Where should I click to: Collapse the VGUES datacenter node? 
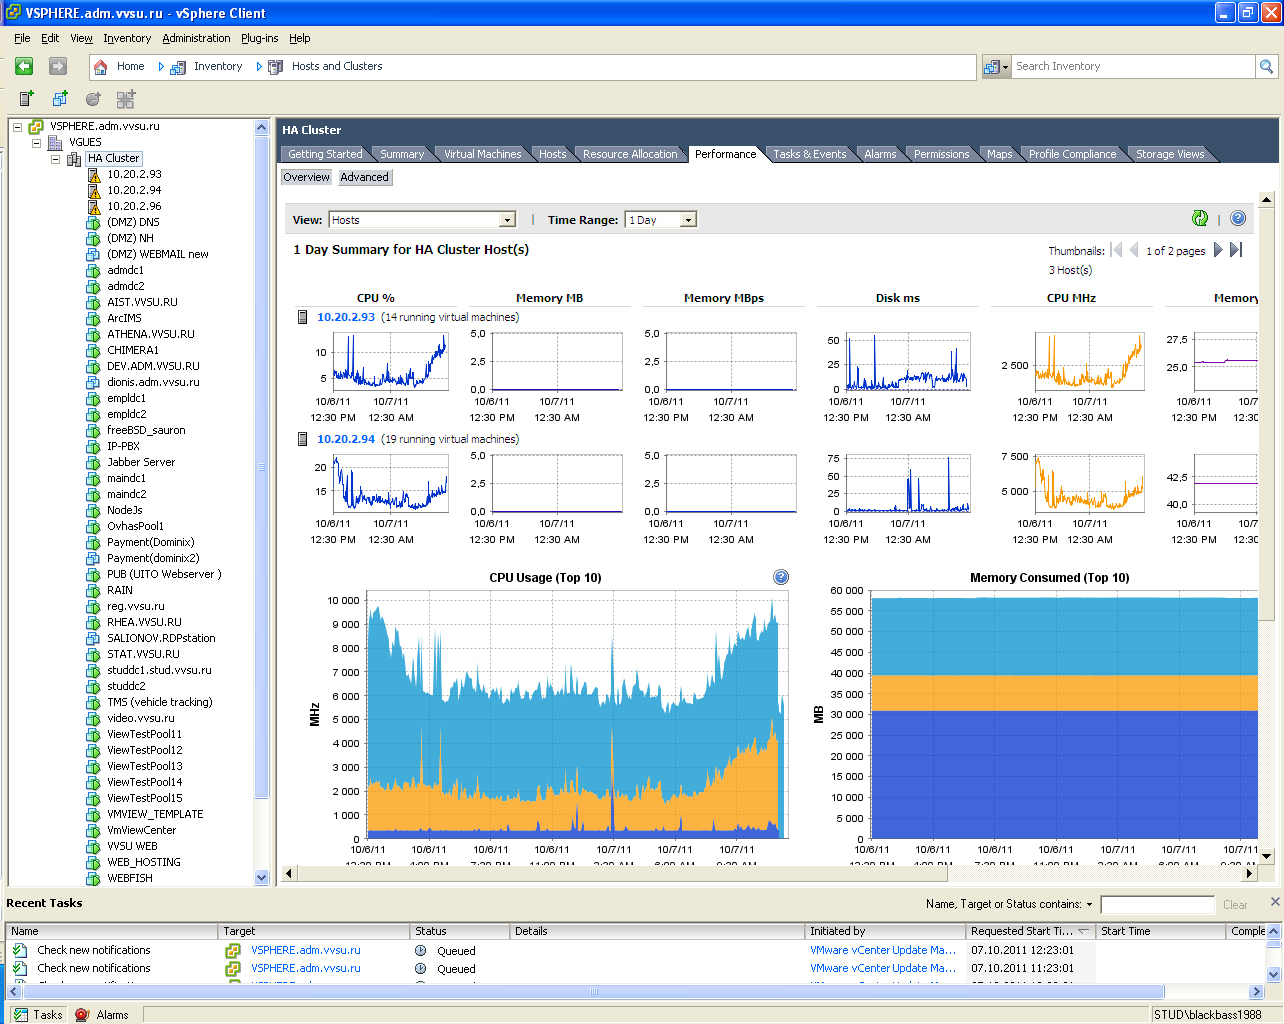(x=37, y=143)
